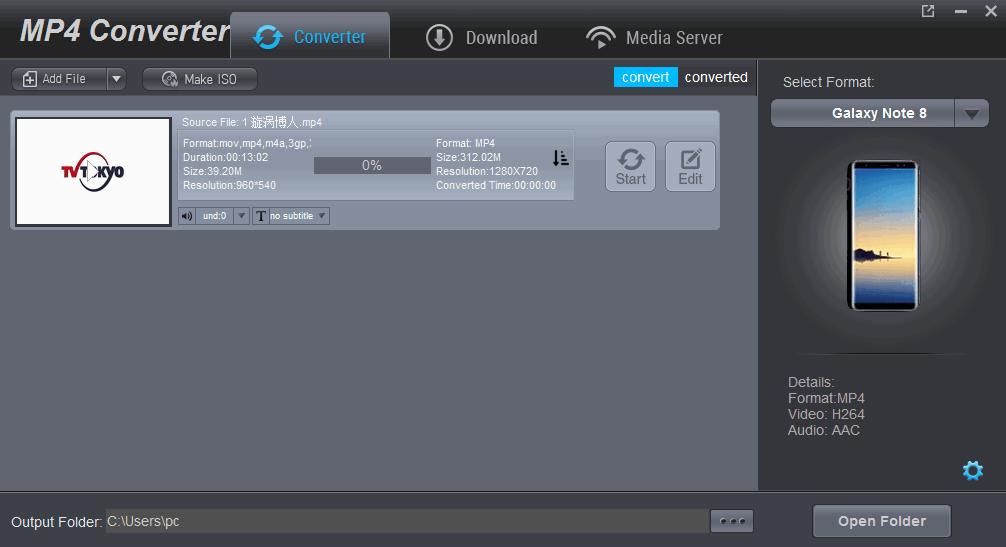This screenshot has height=547, width=1006.
Task: Open the no subtitle dropdown
Action: click(x=322, y=216)
